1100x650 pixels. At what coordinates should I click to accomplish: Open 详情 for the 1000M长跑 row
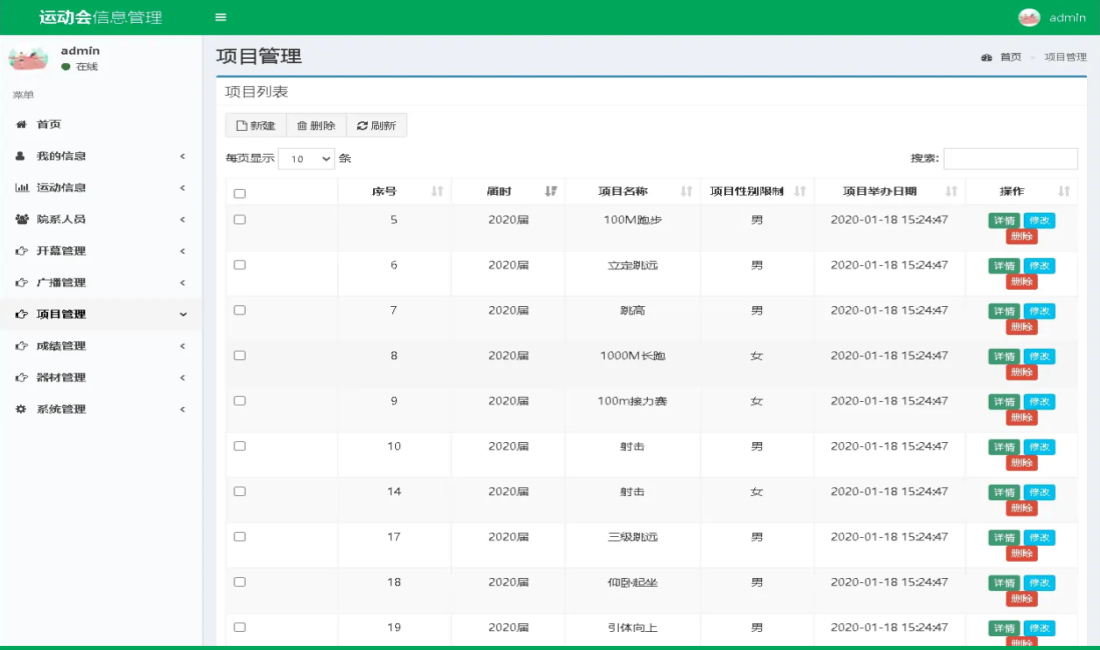point(1004,356)
